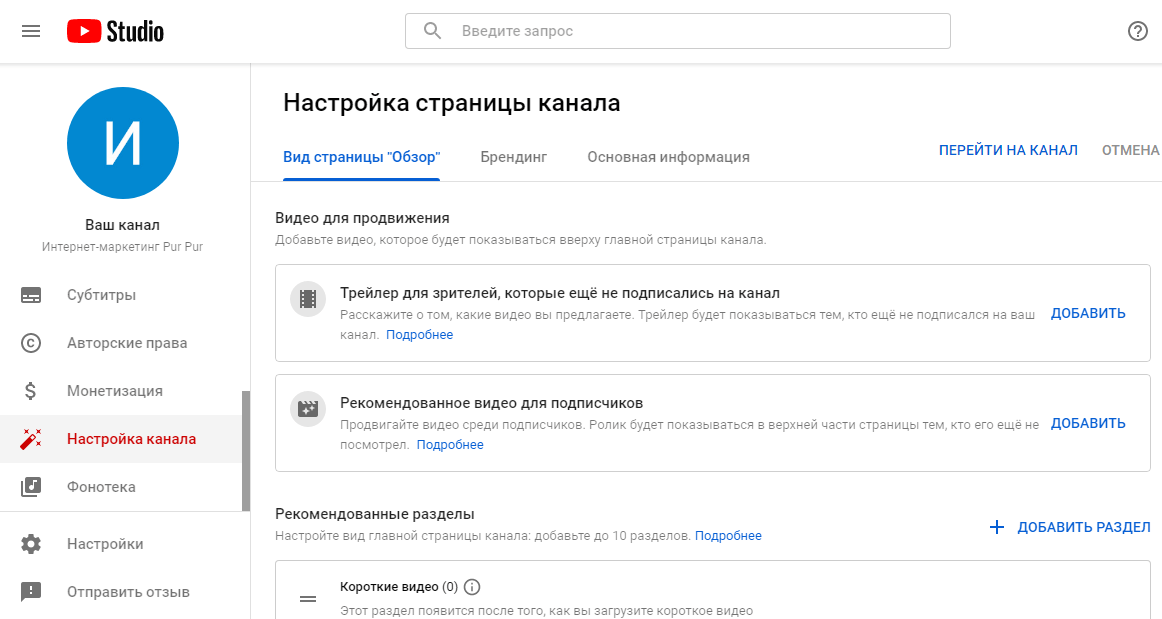This screenshot has width=1162, height=619.
Task: Switch to the Брендинг tab
Action: (x=513, y=157)
